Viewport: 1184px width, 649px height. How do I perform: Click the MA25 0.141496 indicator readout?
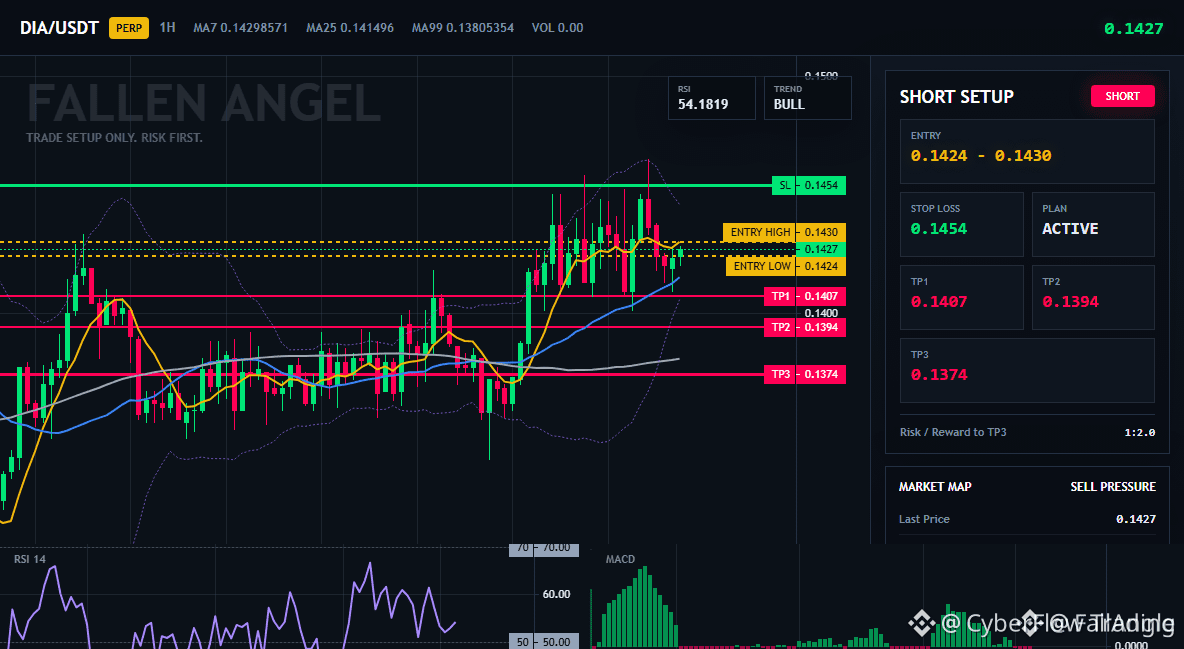pos(350,28)
